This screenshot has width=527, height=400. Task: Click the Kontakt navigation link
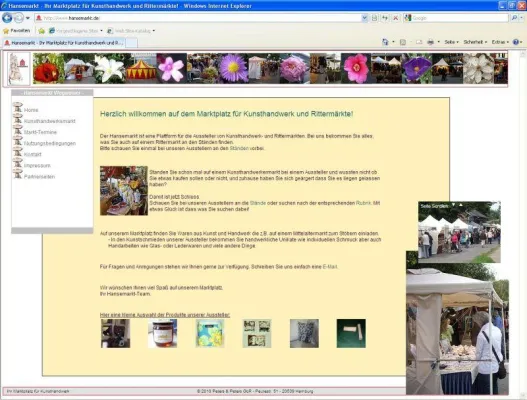click(33, 154)
